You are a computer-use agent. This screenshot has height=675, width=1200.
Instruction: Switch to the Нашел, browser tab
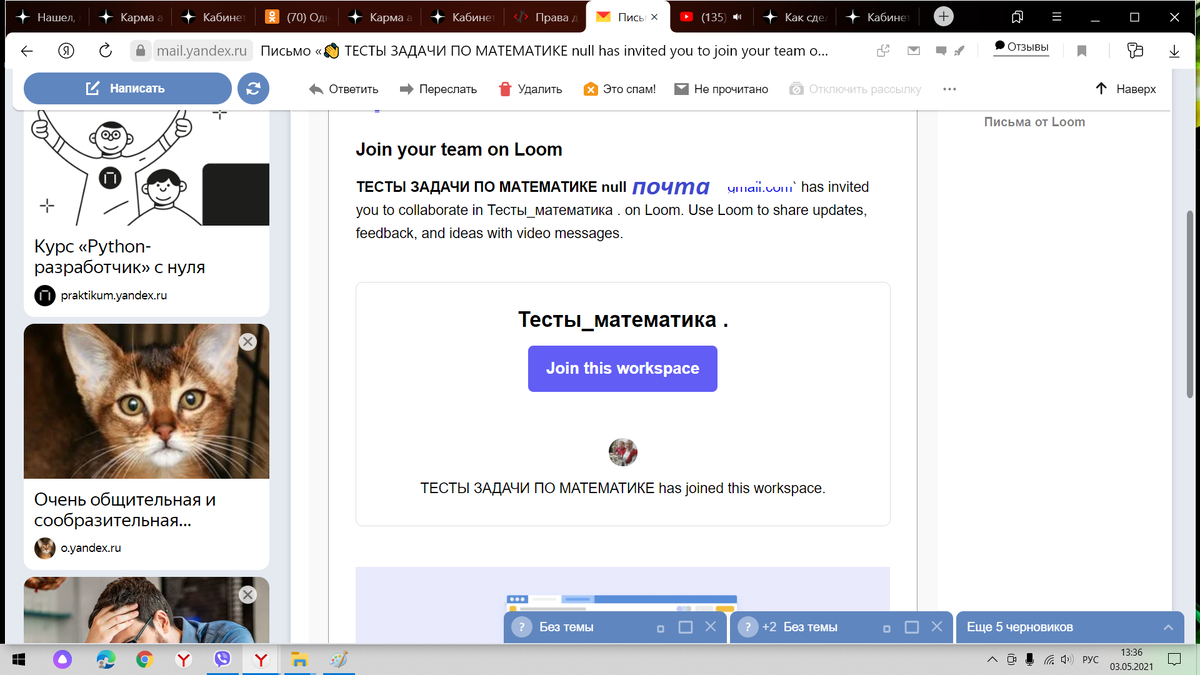point(47,17)
